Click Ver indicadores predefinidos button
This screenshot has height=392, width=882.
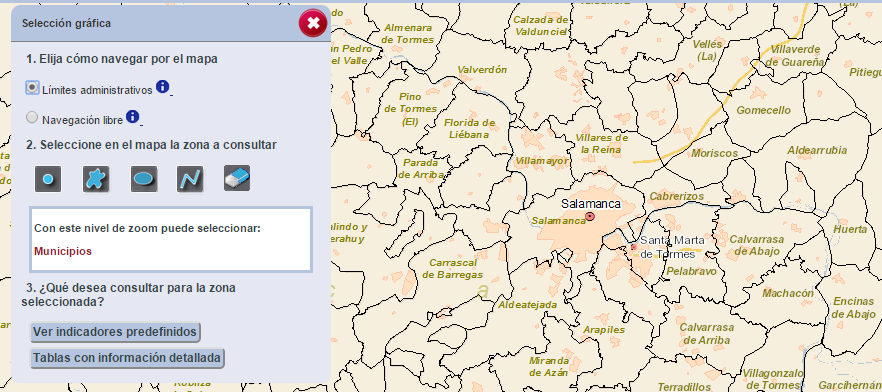[x=115, y=332]
